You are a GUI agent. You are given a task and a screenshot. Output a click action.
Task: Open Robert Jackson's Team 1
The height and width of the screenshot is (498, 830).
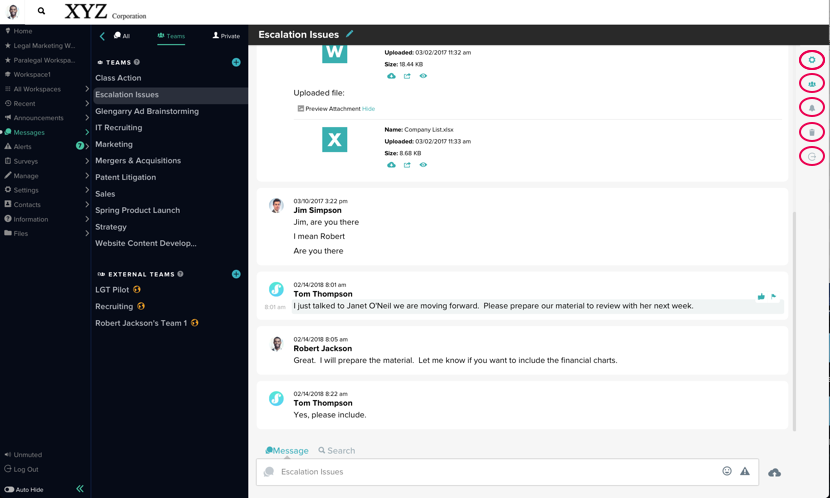point(141,323)
